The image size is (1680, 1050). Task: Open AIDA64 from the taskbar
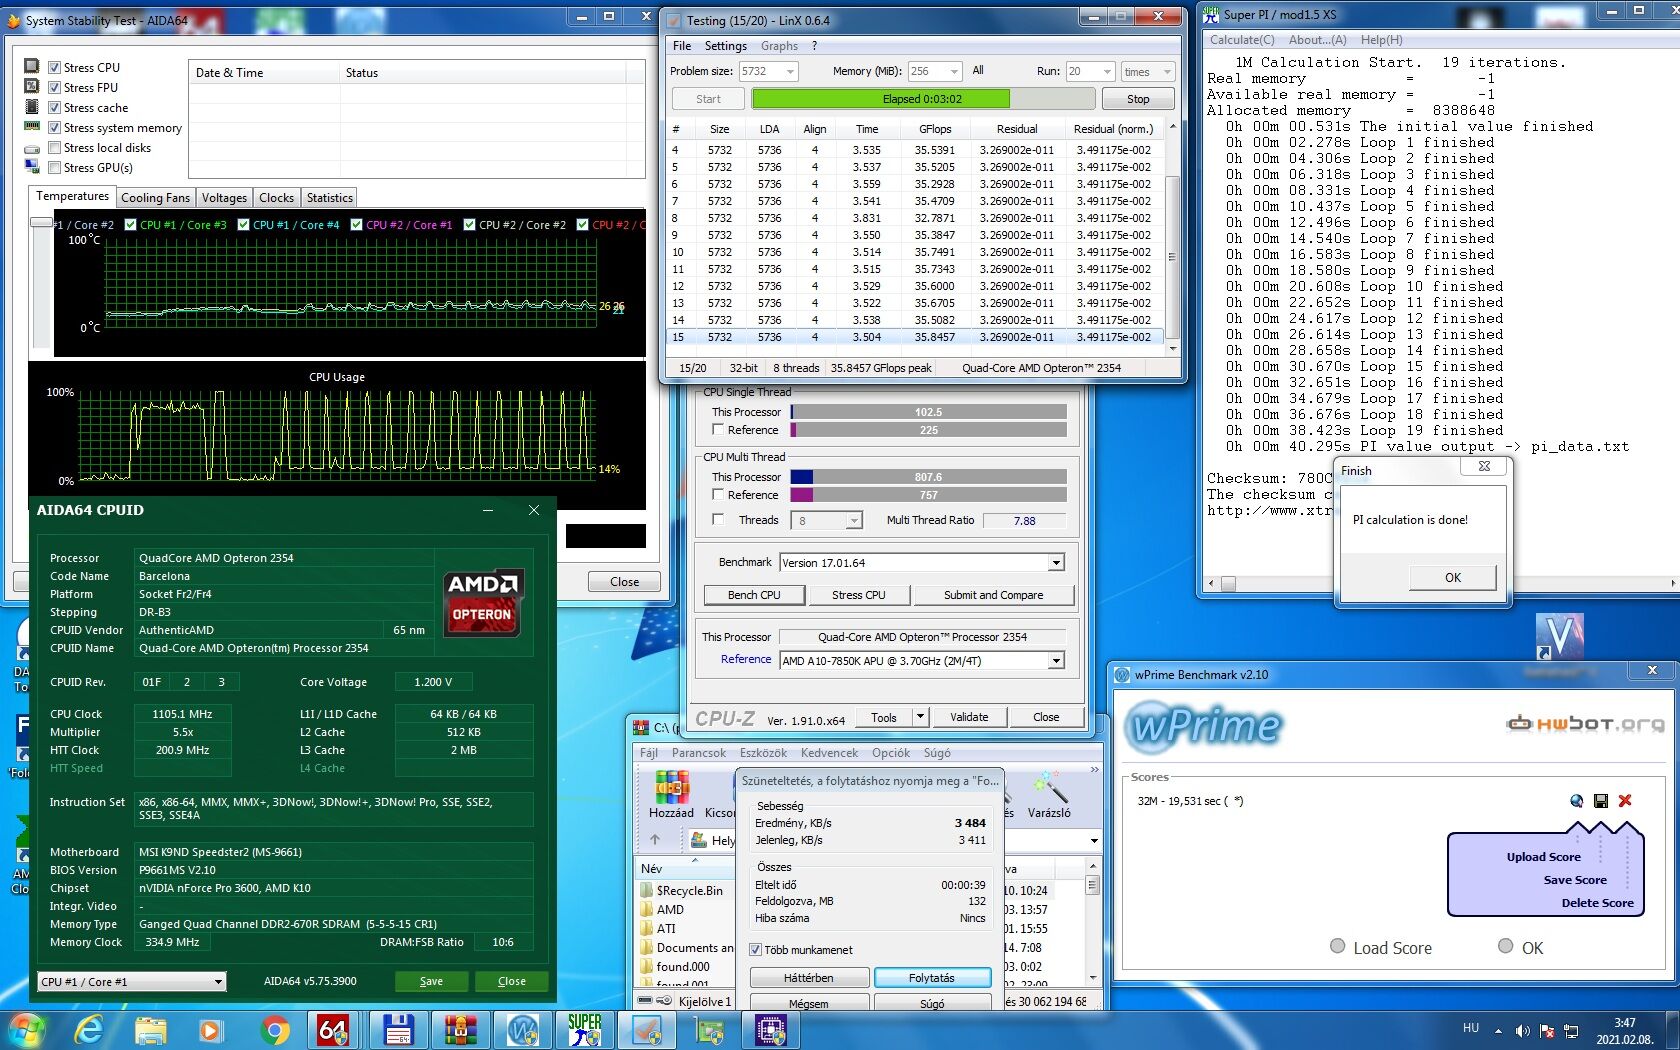333,1029
